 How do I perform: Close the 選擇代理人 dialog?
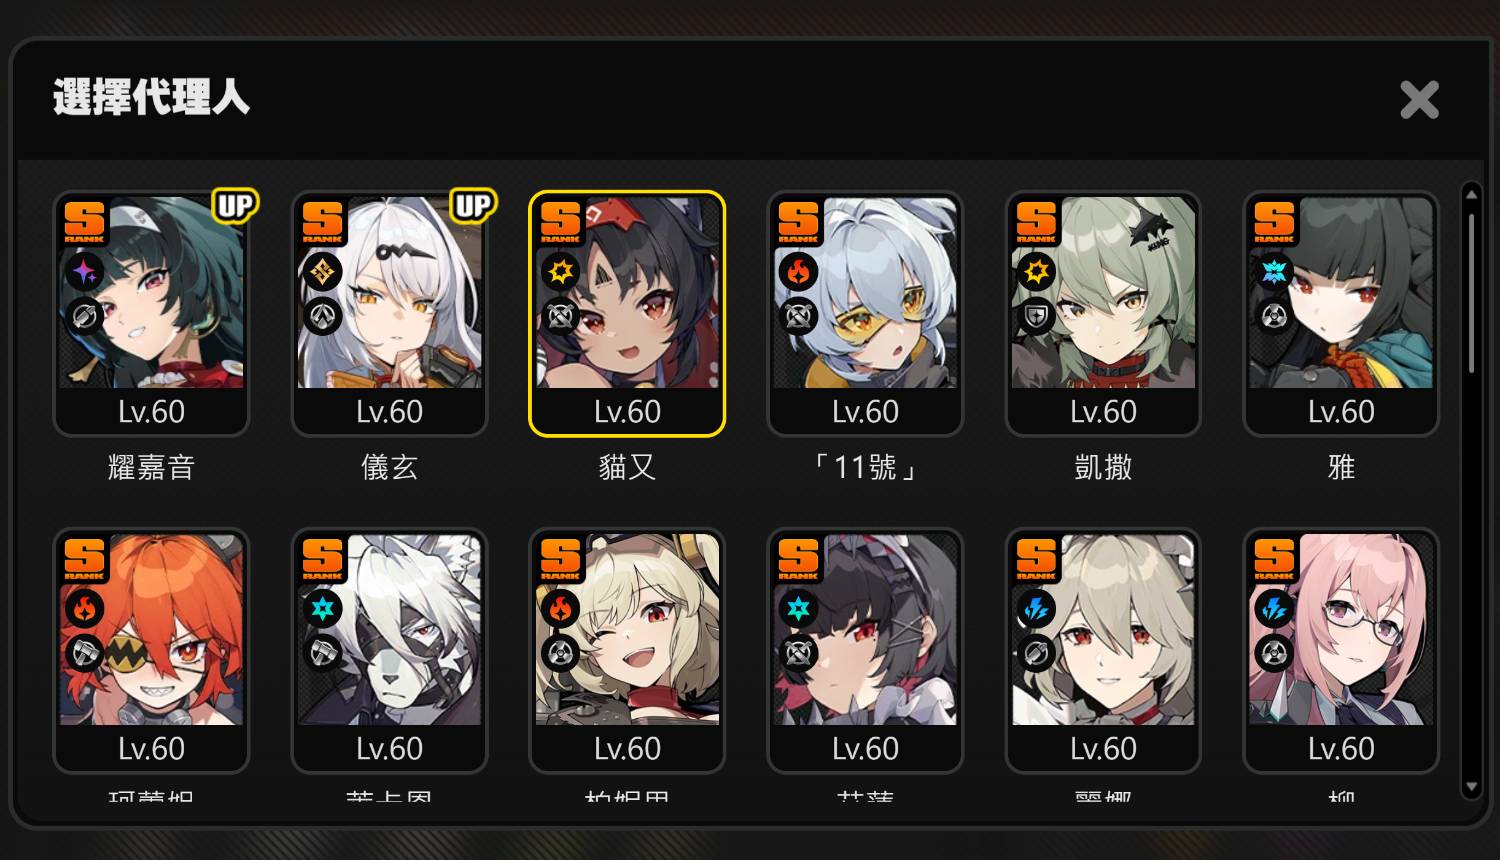click(1419, 100)
